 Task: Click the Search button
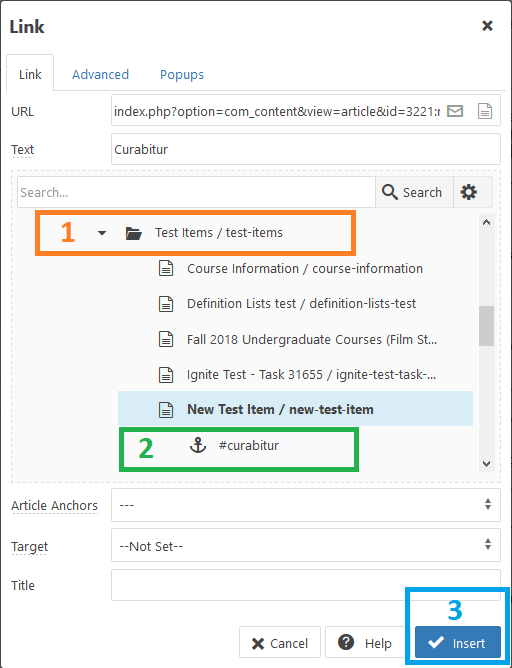414,192
